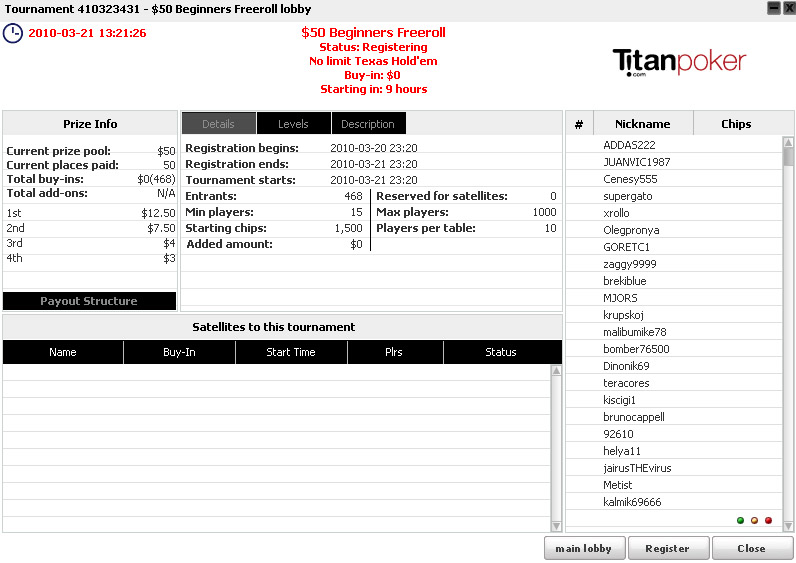Select player Cenesy555
The height and width of the screenshot is (563, 796).
tap(674, 179)
